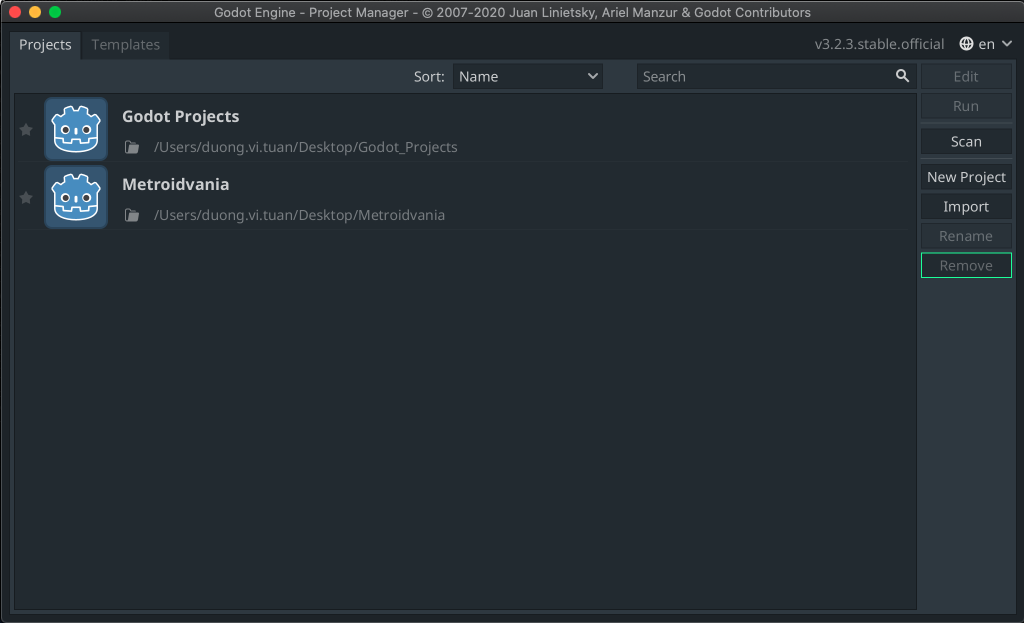Click the globe language icon

pos(966,44)
